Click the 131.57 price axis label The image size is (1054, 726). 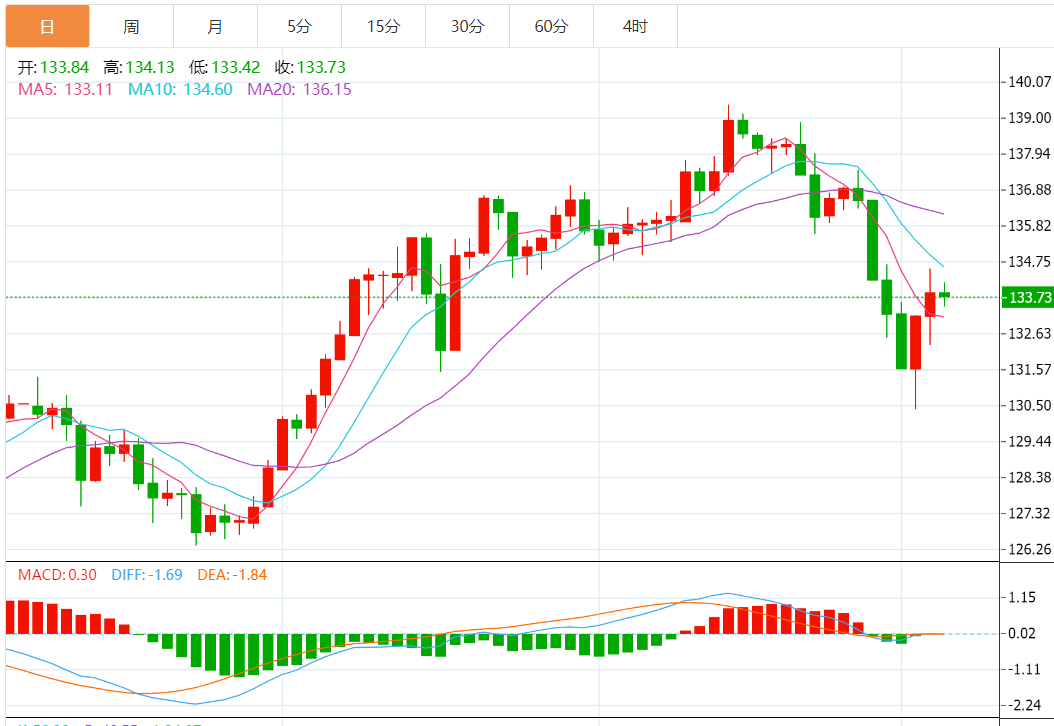click(1030, 370)
